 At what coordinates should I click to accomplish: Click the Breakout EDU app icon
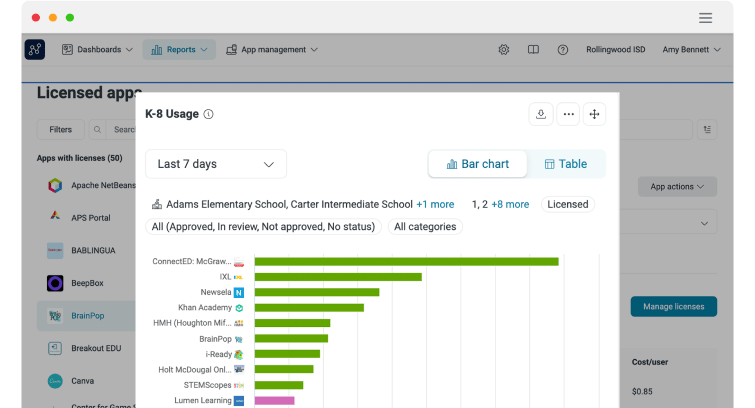(x=55, y=348)
